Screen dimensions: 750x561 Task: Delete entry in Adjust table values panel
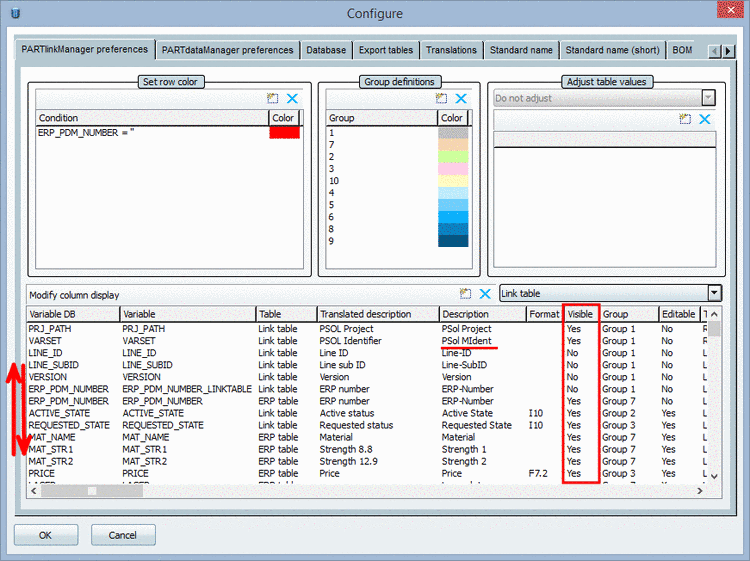point(705,119)
